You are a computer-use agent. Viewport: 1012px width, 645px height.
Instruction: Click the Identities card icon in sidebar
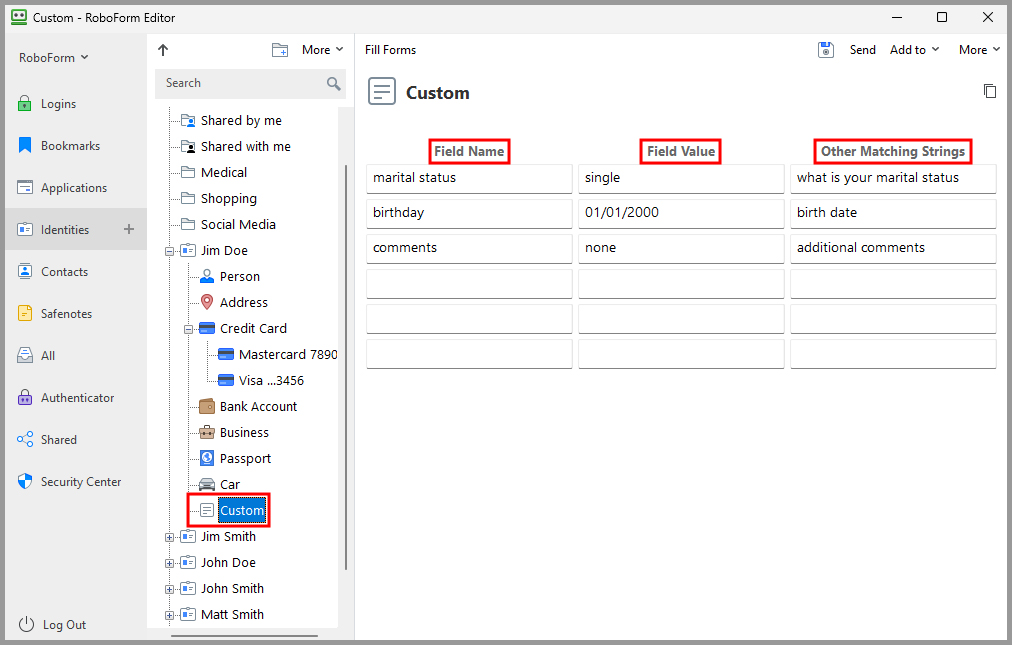click(25, 229)
